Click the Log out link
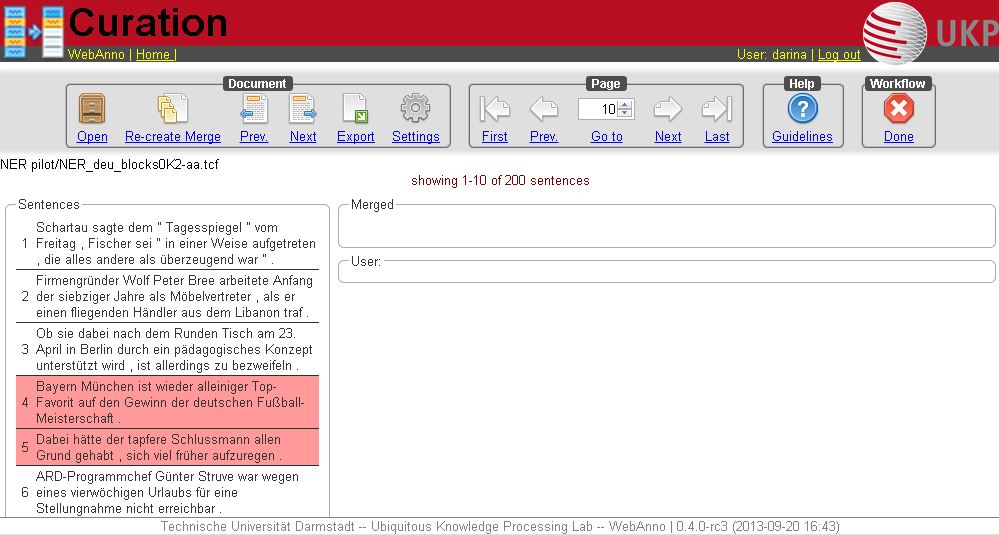The height and width of the screenshot is (535, 999). click(x=839, y=54)
